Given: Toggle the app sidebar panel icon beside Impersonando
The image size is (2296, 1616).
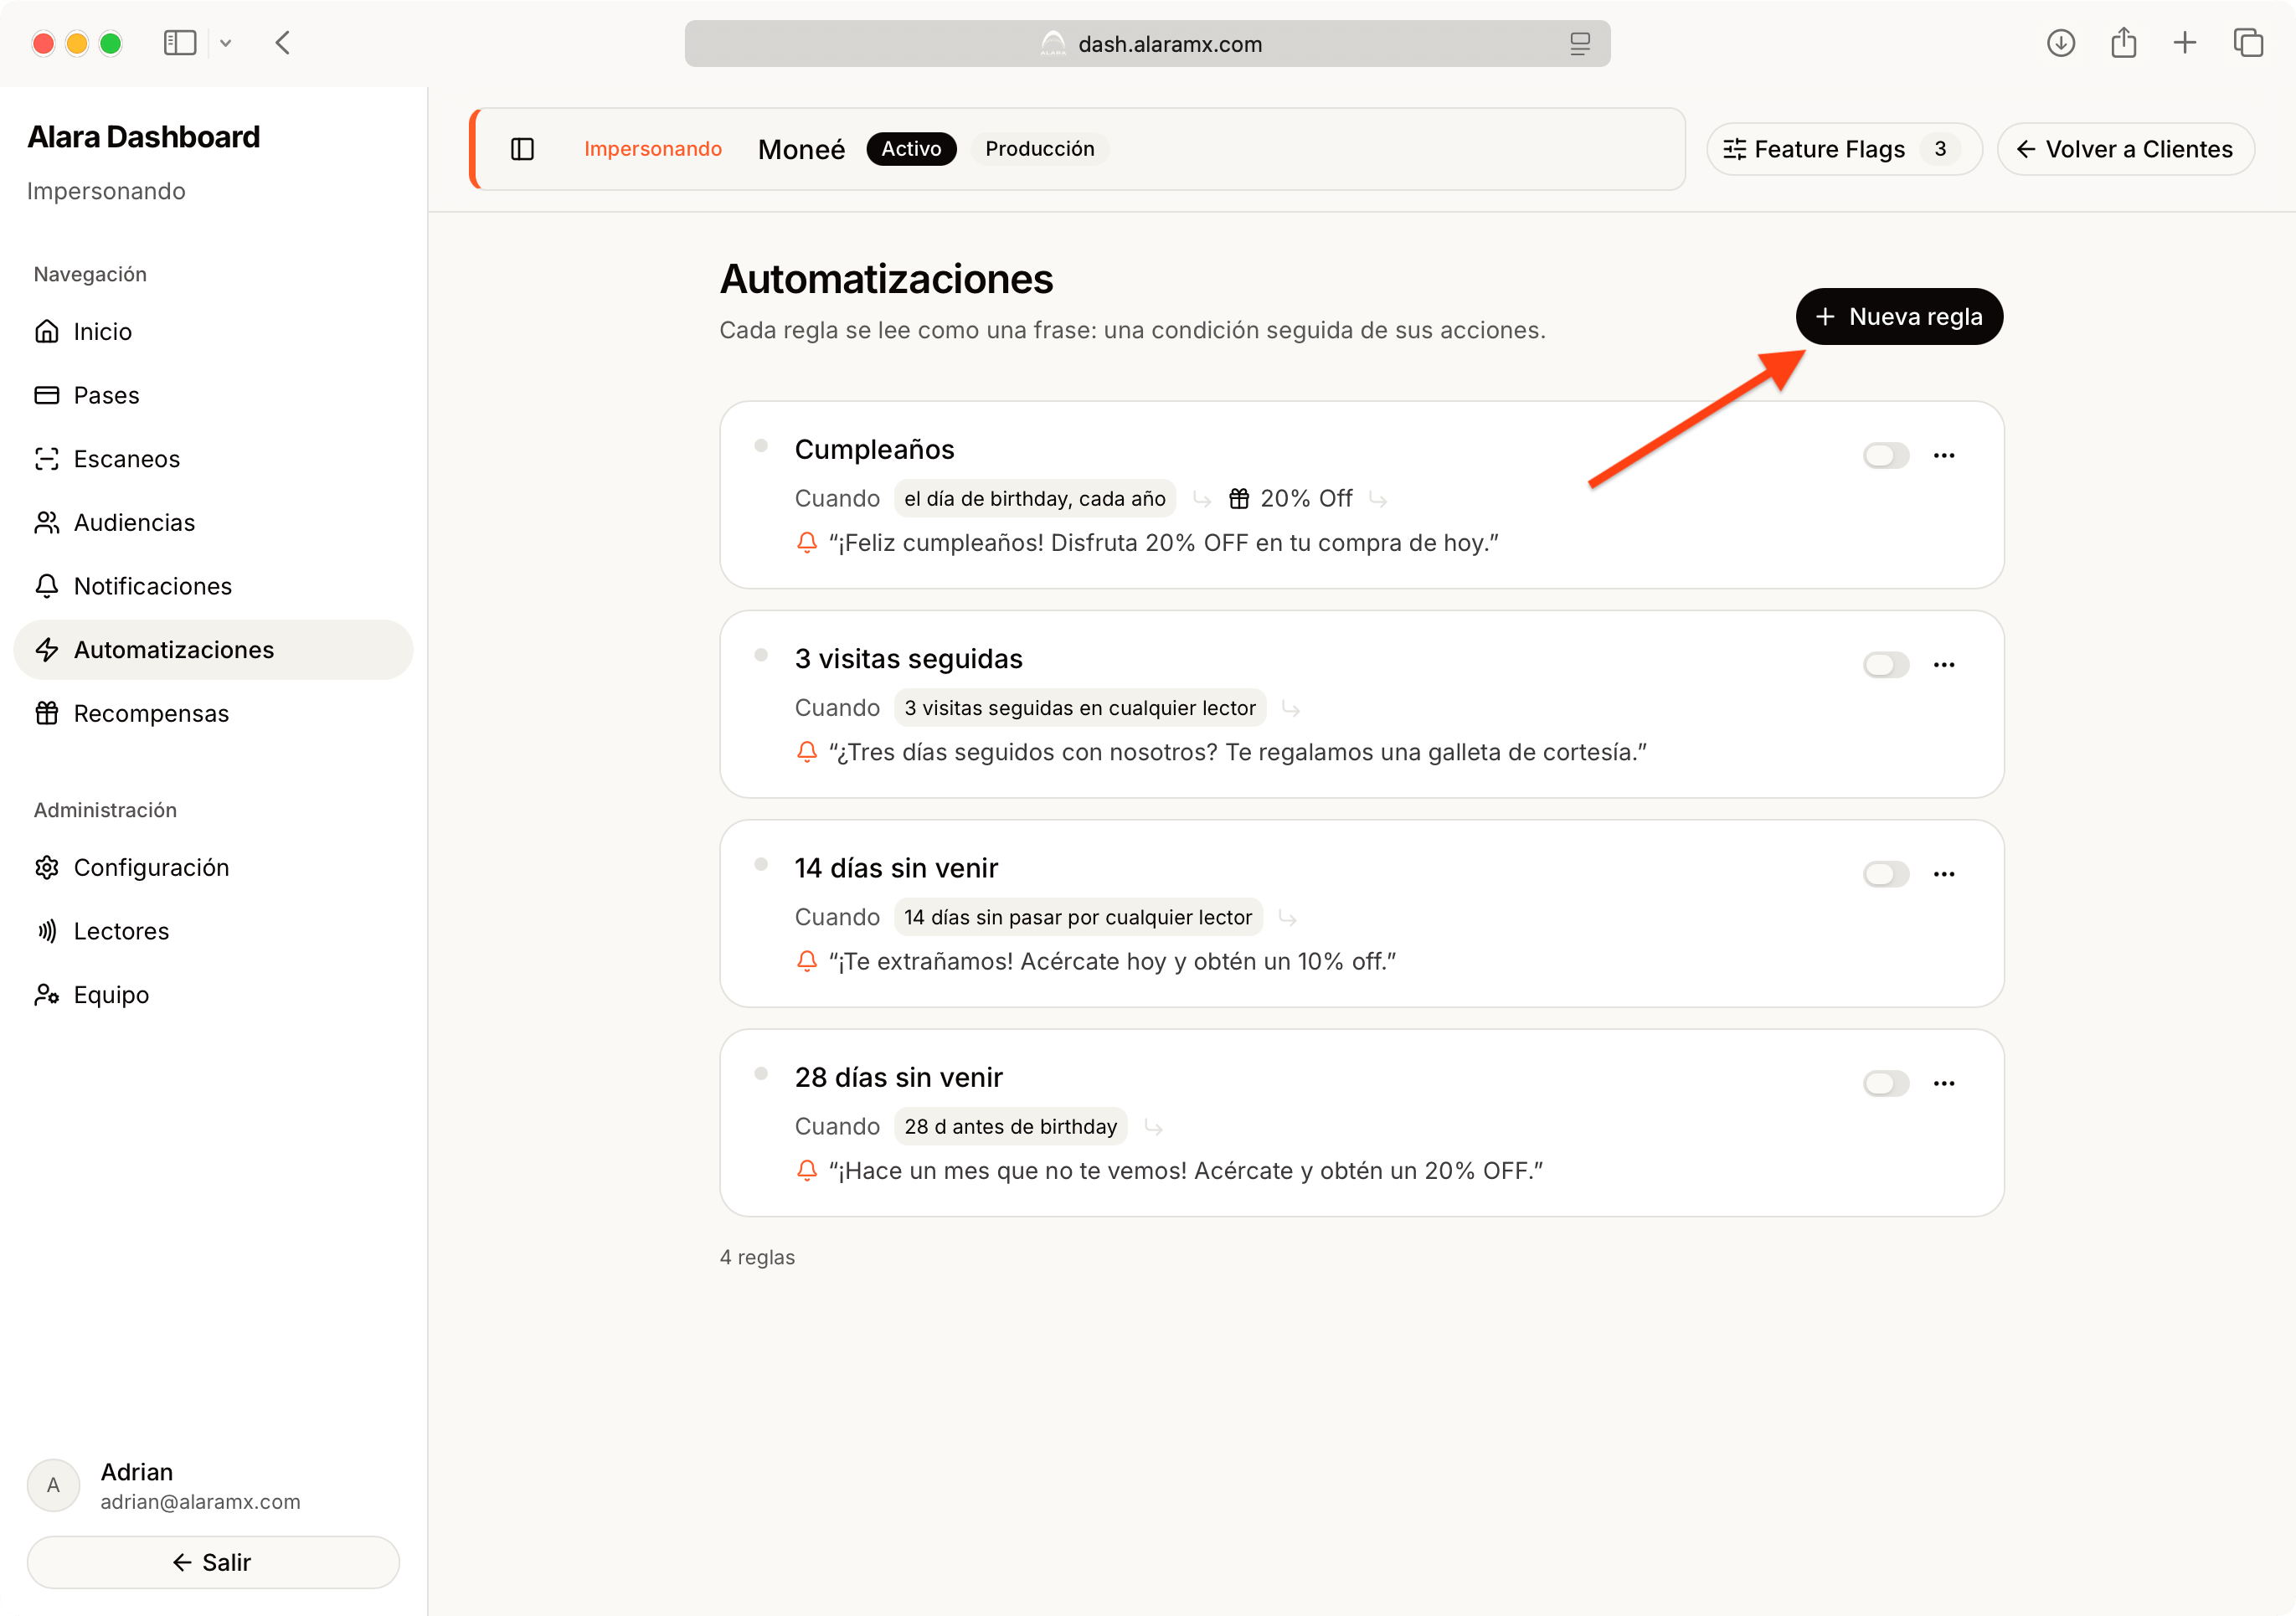Looking at the screenshot, I should tap(522, 149).
